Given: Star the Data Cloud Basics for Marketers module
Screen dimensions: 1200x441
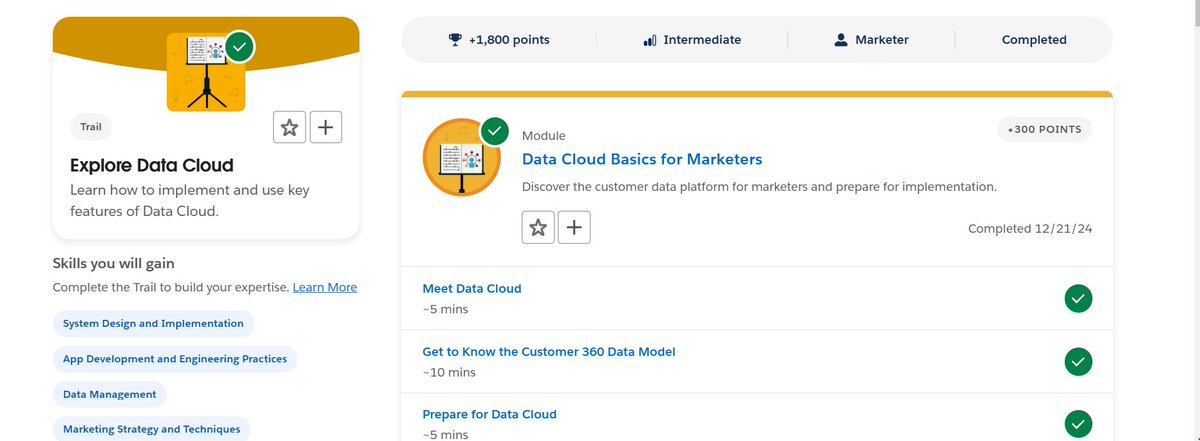Looking at the screenshot, I should [538, 227].
